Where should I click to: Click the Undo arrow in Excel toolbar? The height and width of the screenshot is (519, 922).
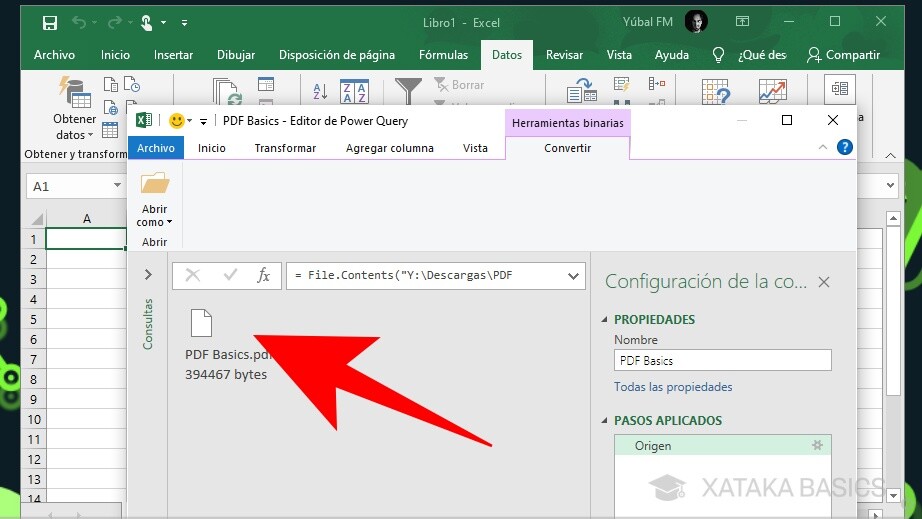tap(79, 22)
